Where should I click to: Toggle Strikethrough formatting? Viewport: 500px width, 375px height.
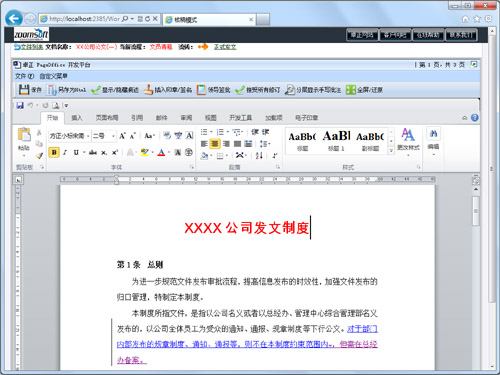(93, 153)
